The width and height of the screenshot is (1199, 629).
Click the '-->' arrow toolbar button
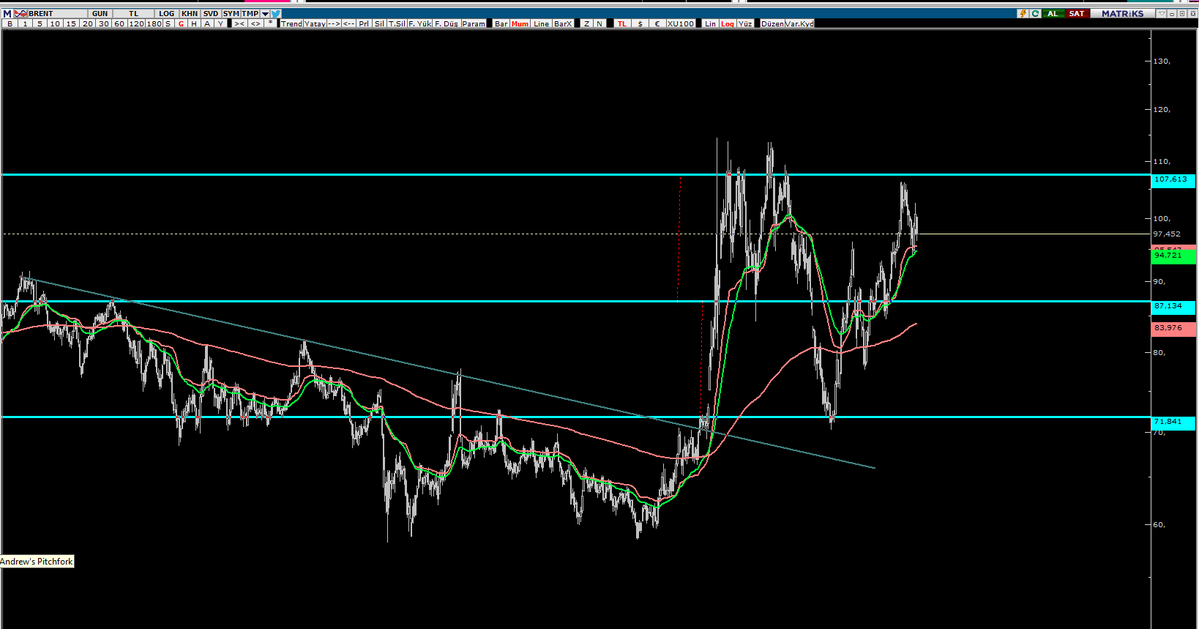pos(333,24)
